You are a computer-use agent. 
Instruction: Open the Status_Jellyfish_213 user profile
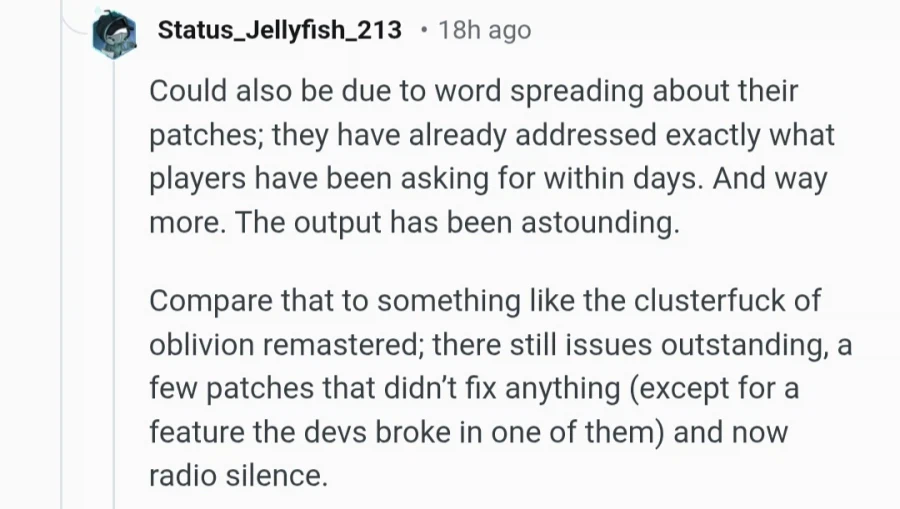click(279, 31)
